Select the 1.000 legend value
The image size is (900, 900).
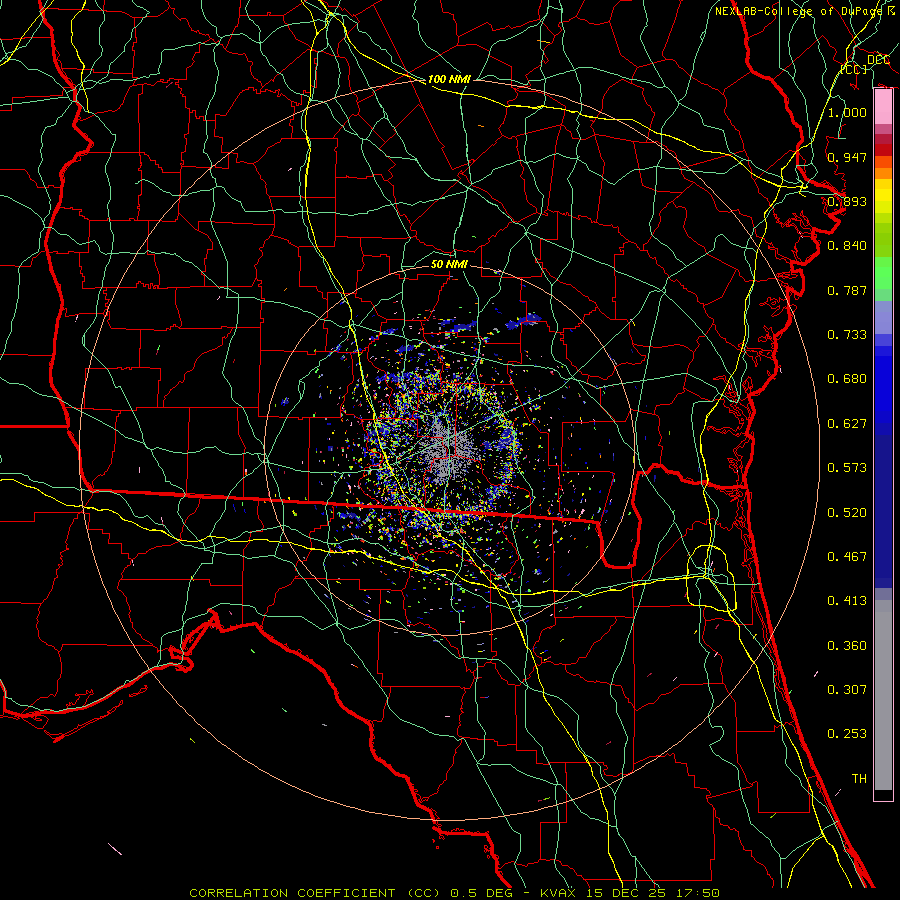click(847, 112)
